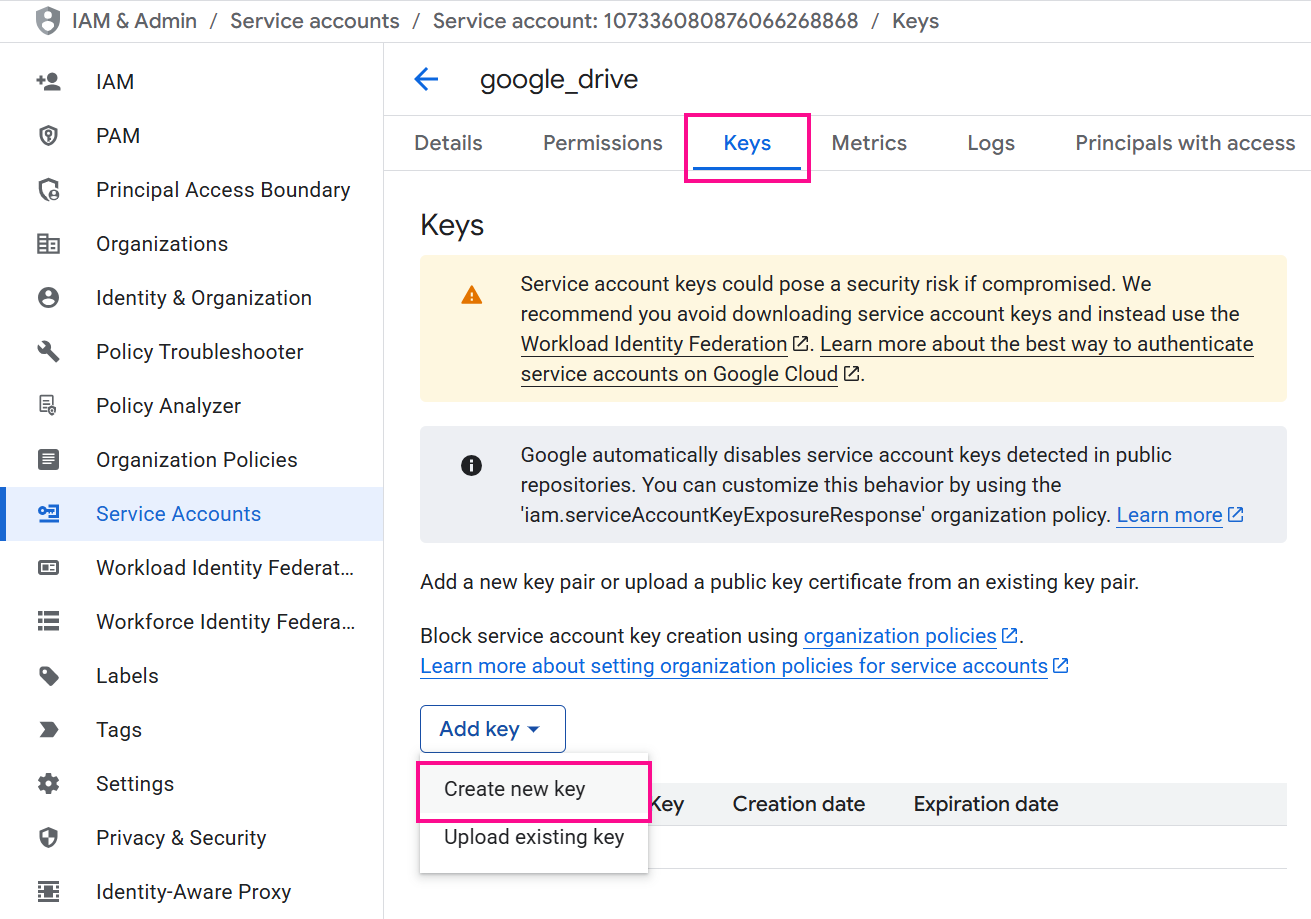This screenshot has width=1311, height=919.
Task: Click the Identity & Organization person icon
Action: point(49,297)
